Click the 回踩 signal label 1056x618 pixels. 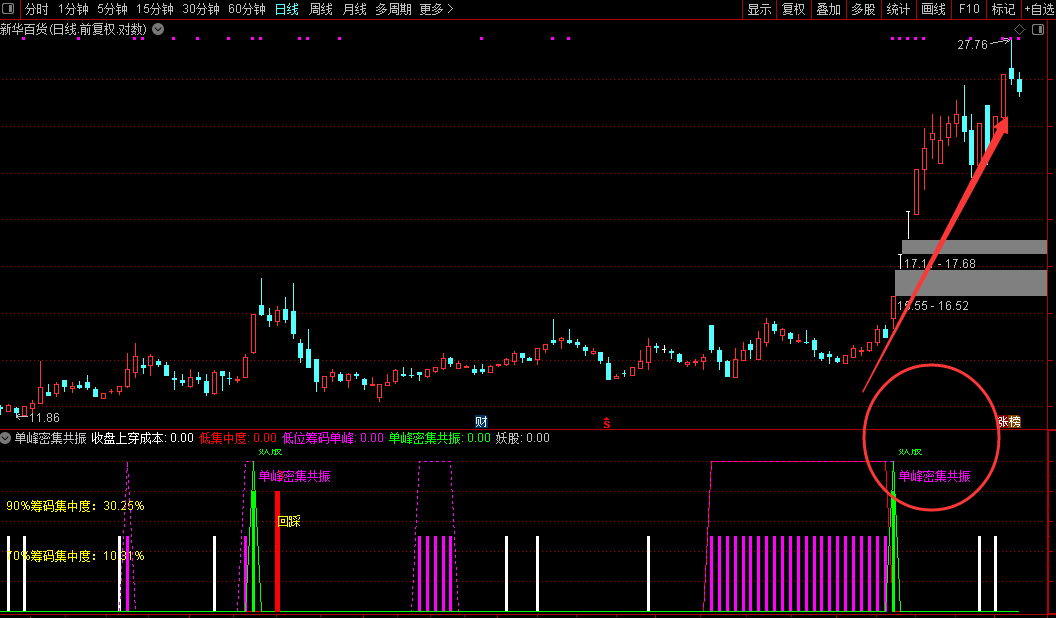click(x=289, y=521)
